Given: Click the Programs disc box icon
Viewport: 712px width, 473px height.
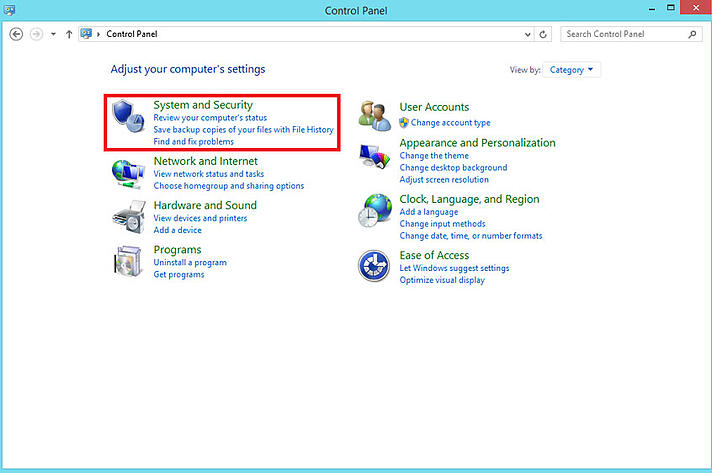Looking at the screenshot, I should click(128, 261).
